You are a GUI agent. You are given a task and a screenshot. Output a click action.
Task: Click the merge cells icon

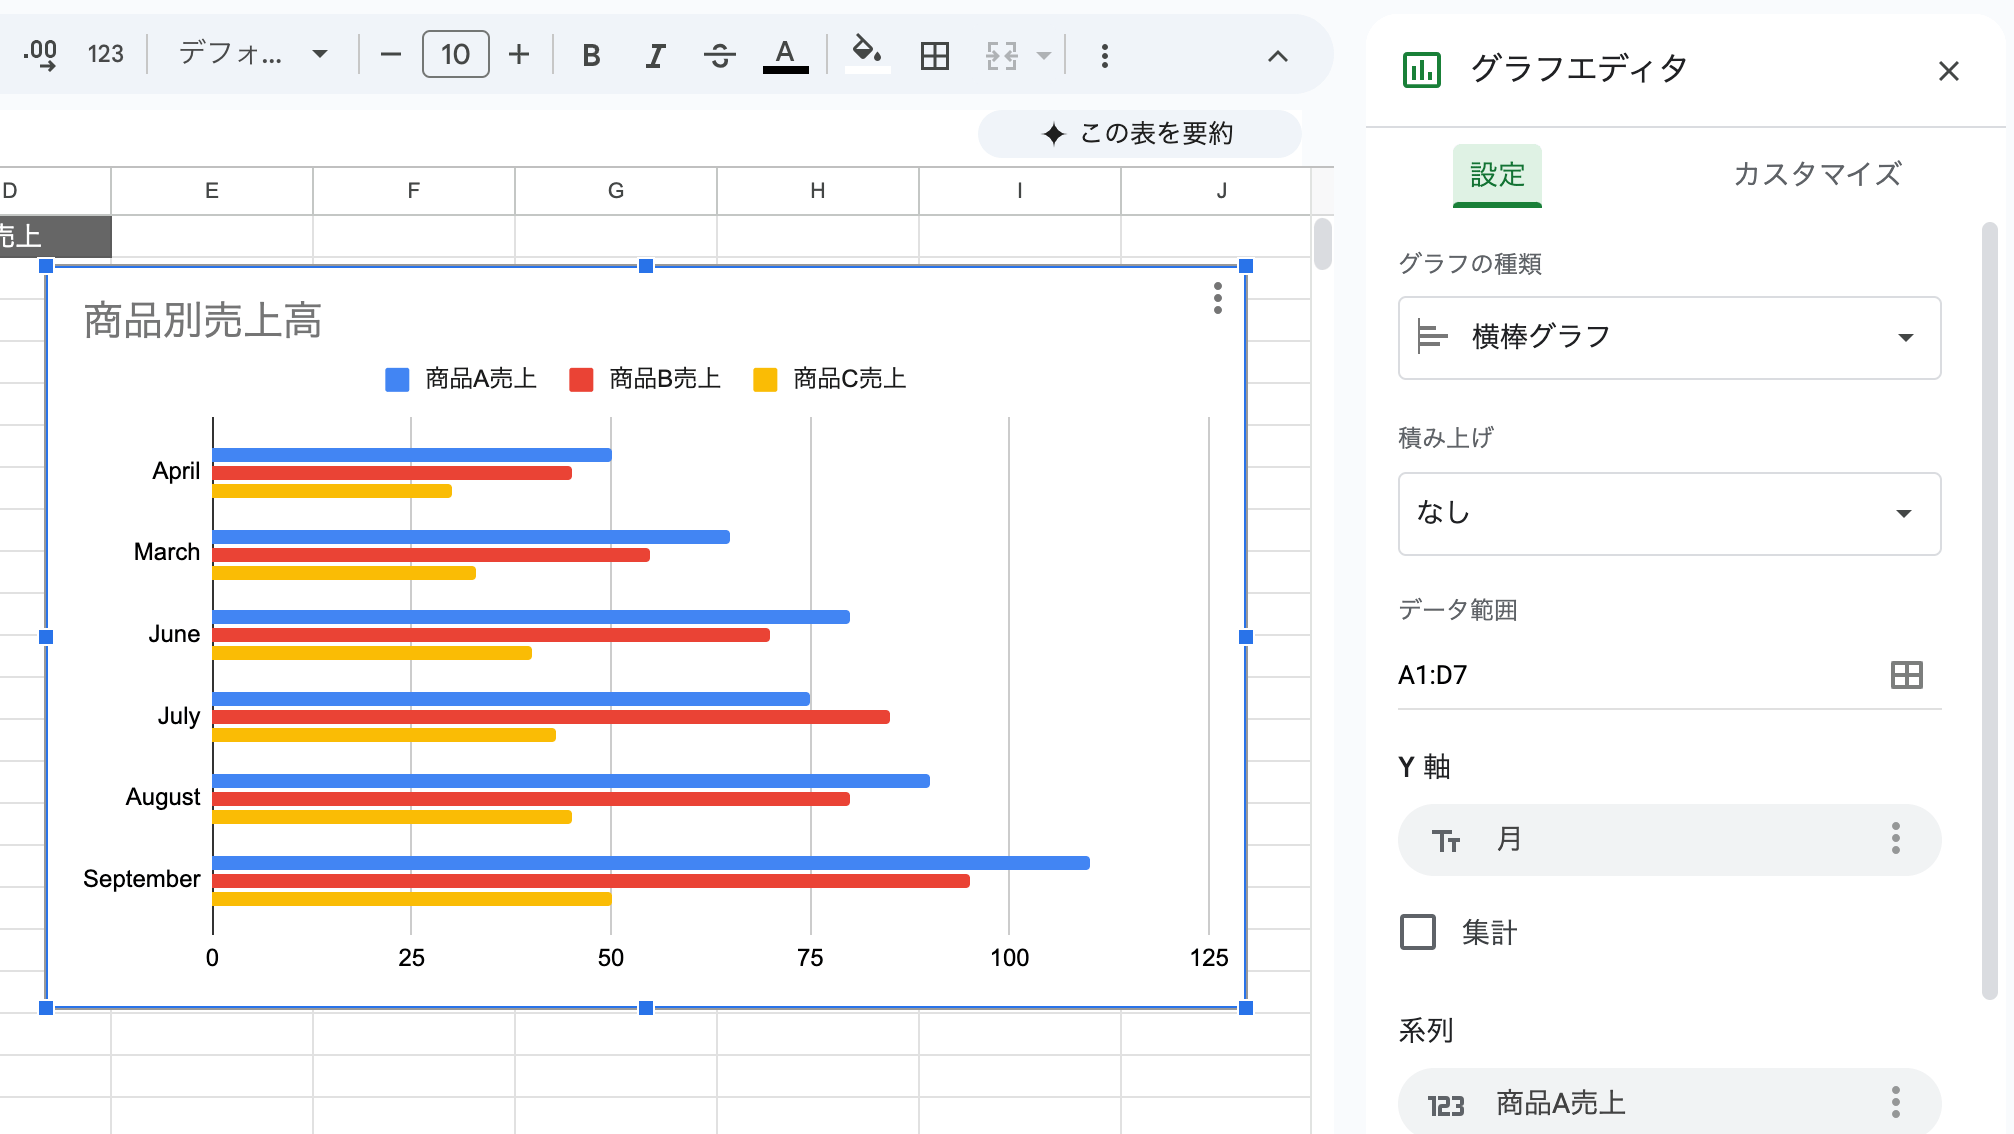click(1000, 55)
